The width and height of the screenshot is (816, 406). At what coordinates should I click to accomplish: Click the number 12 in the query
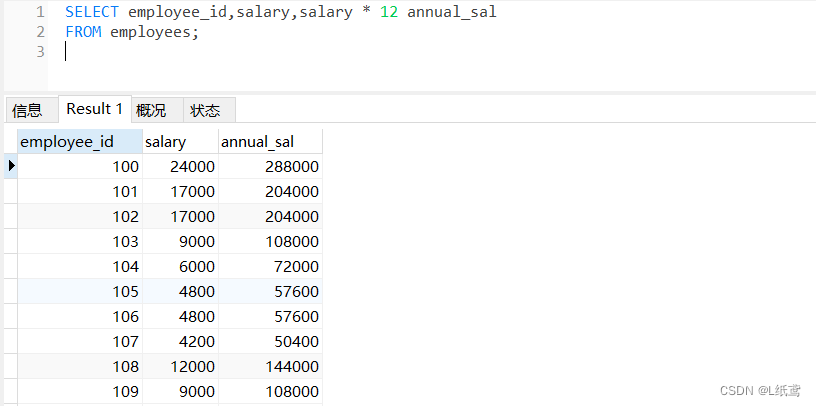(389, 12)
